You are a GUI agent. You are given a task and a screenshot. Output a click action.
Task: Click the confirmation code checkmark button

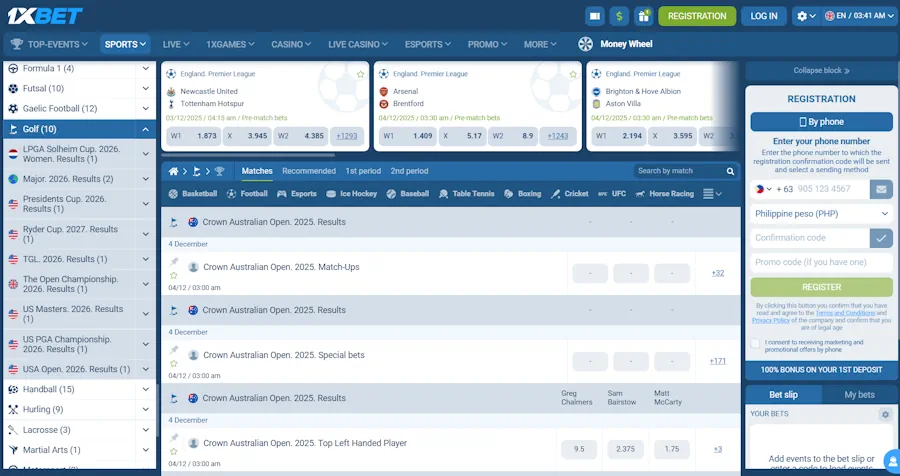pos(880,238)
